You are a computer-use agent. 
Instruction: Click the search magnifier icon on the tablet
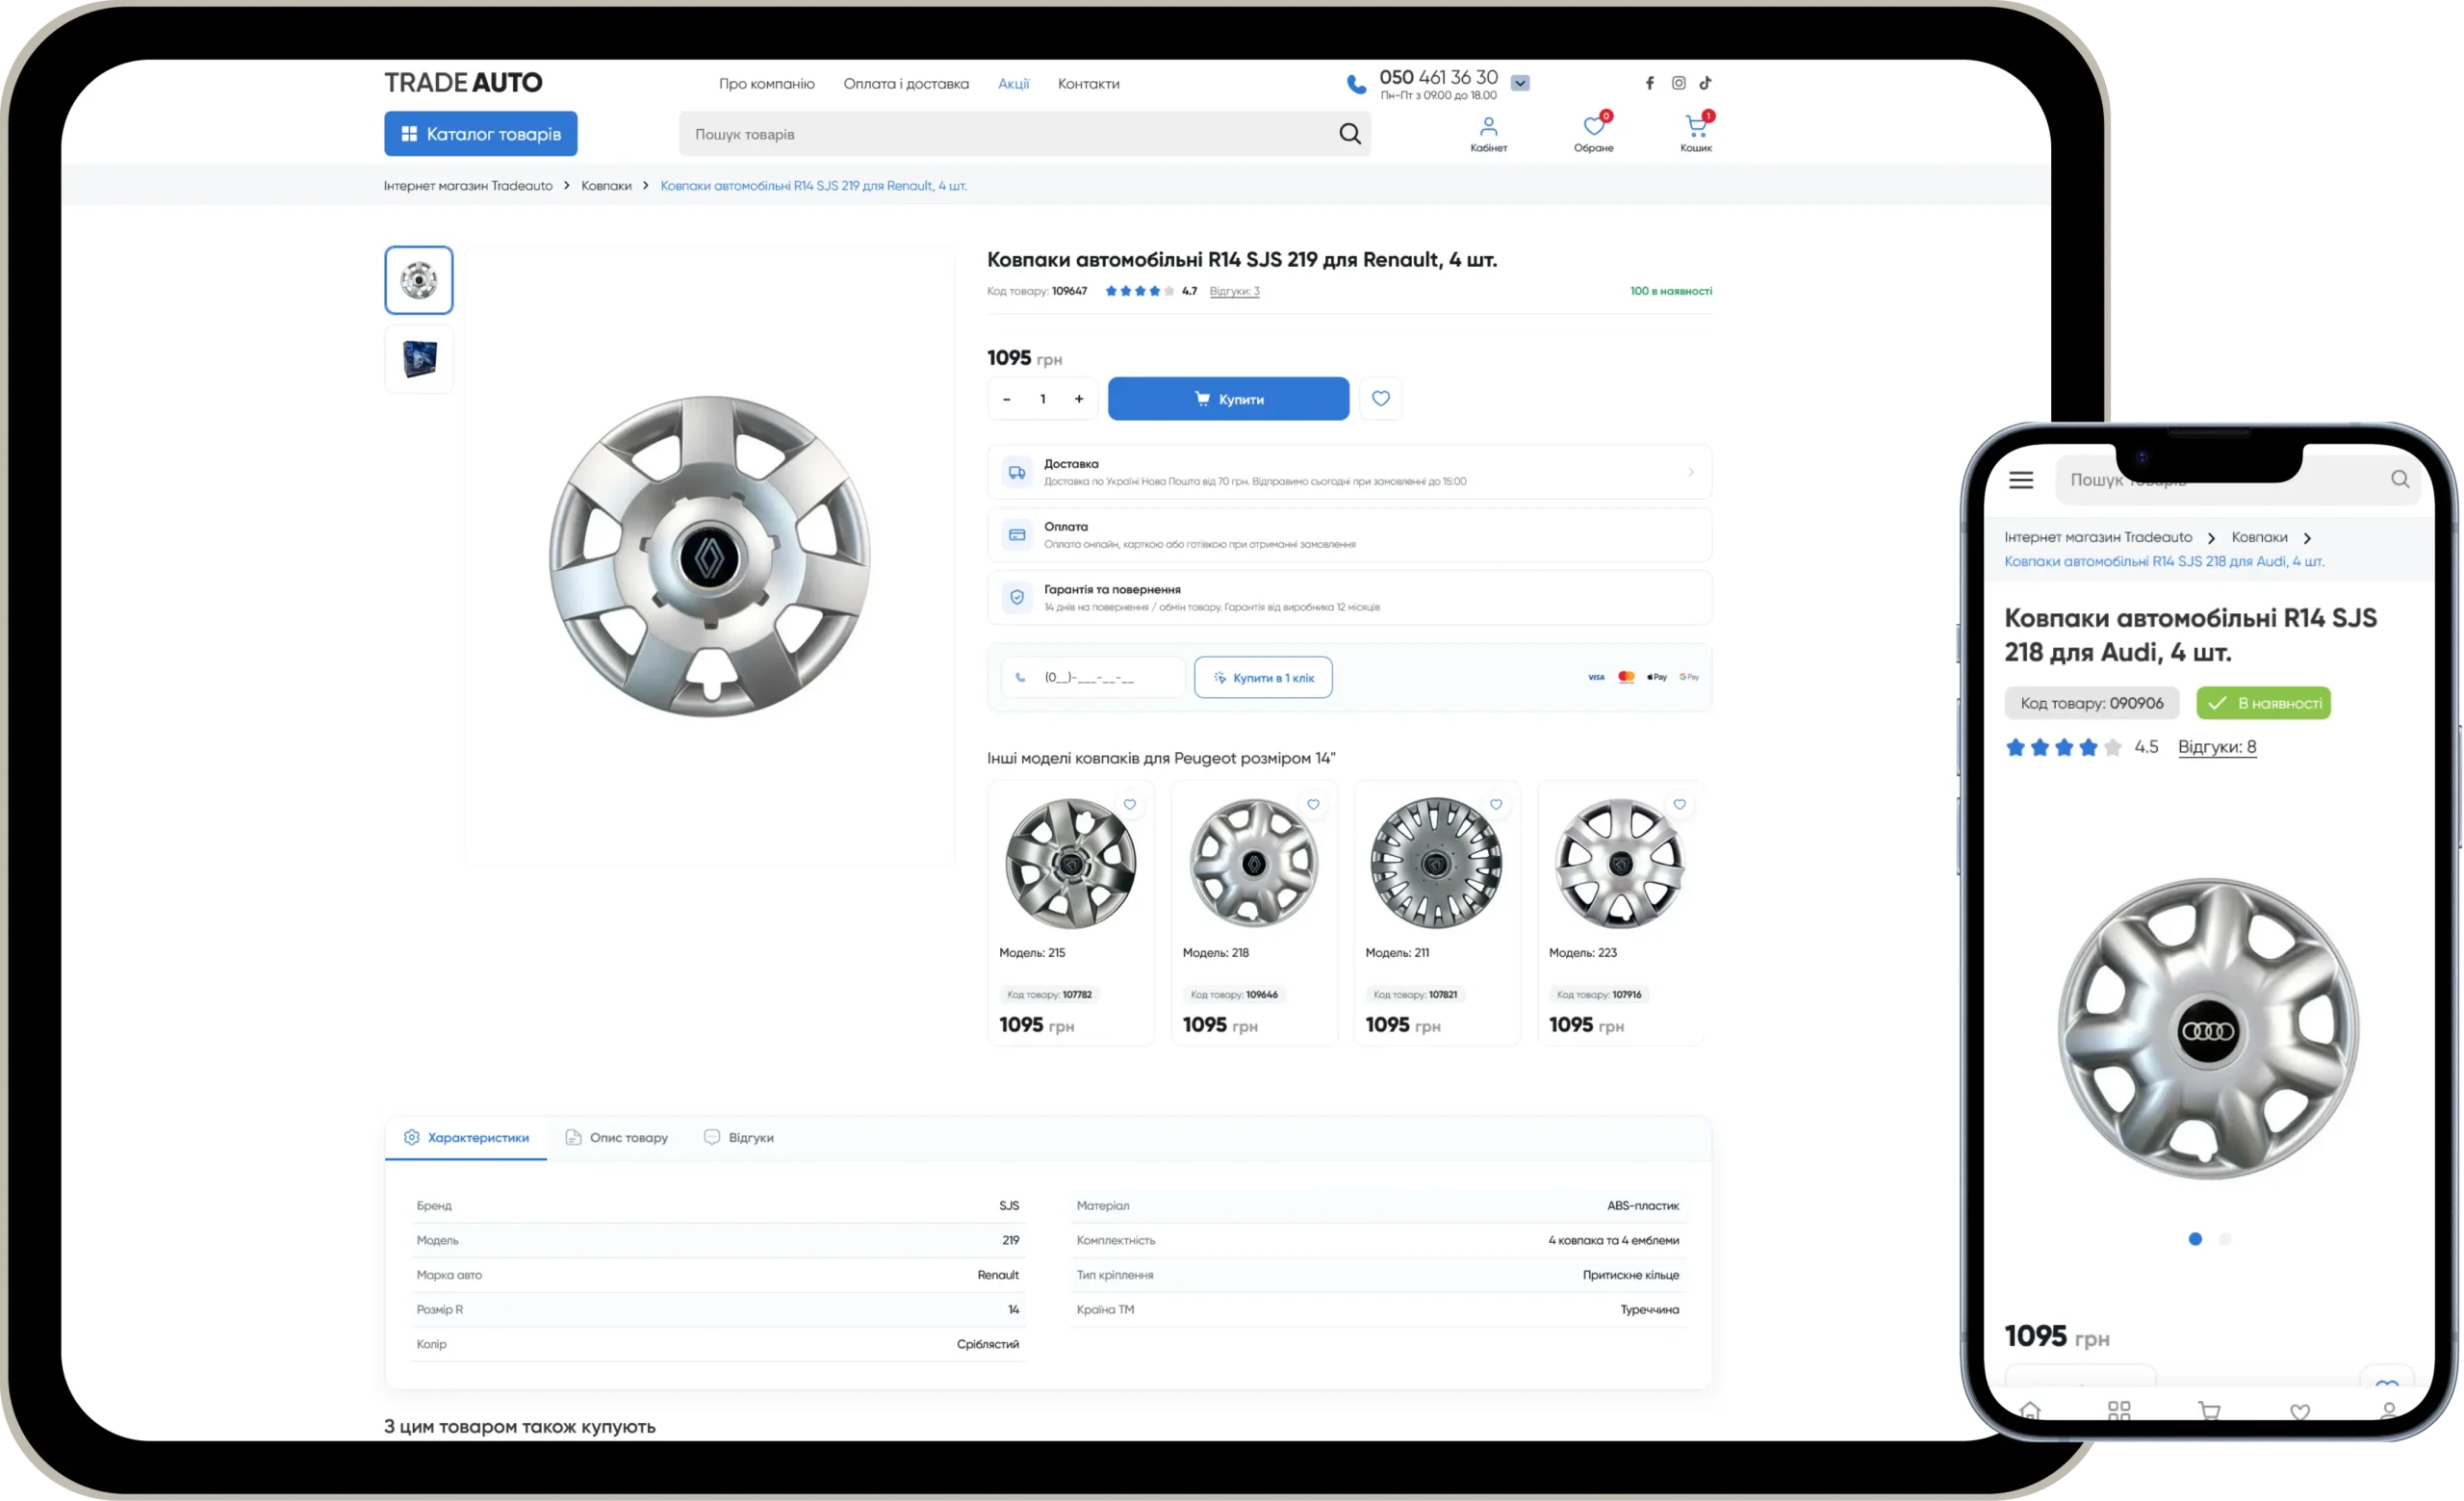[1350, 134]
